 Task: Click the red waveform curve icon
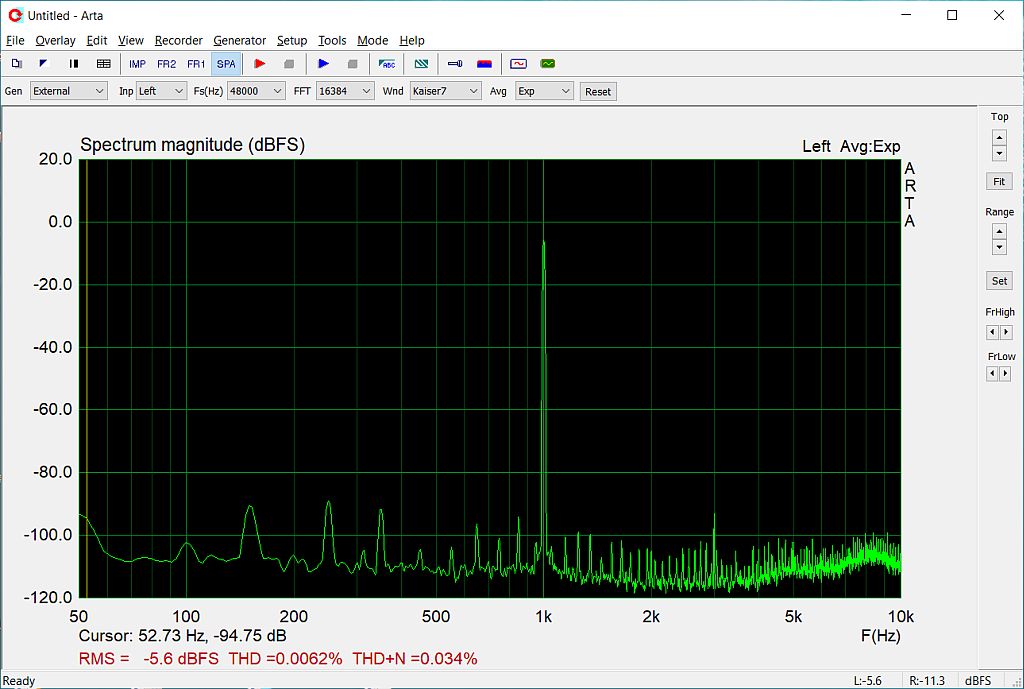pyautogui.click(x=519, y=63)
